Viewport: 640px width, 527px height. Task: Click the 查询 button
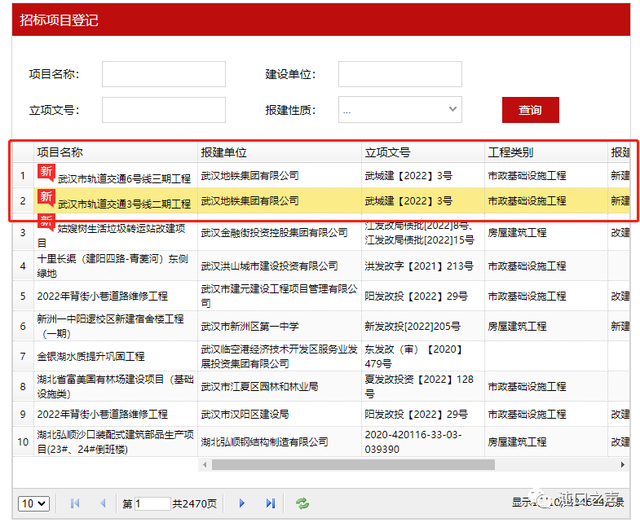(530, 110)
